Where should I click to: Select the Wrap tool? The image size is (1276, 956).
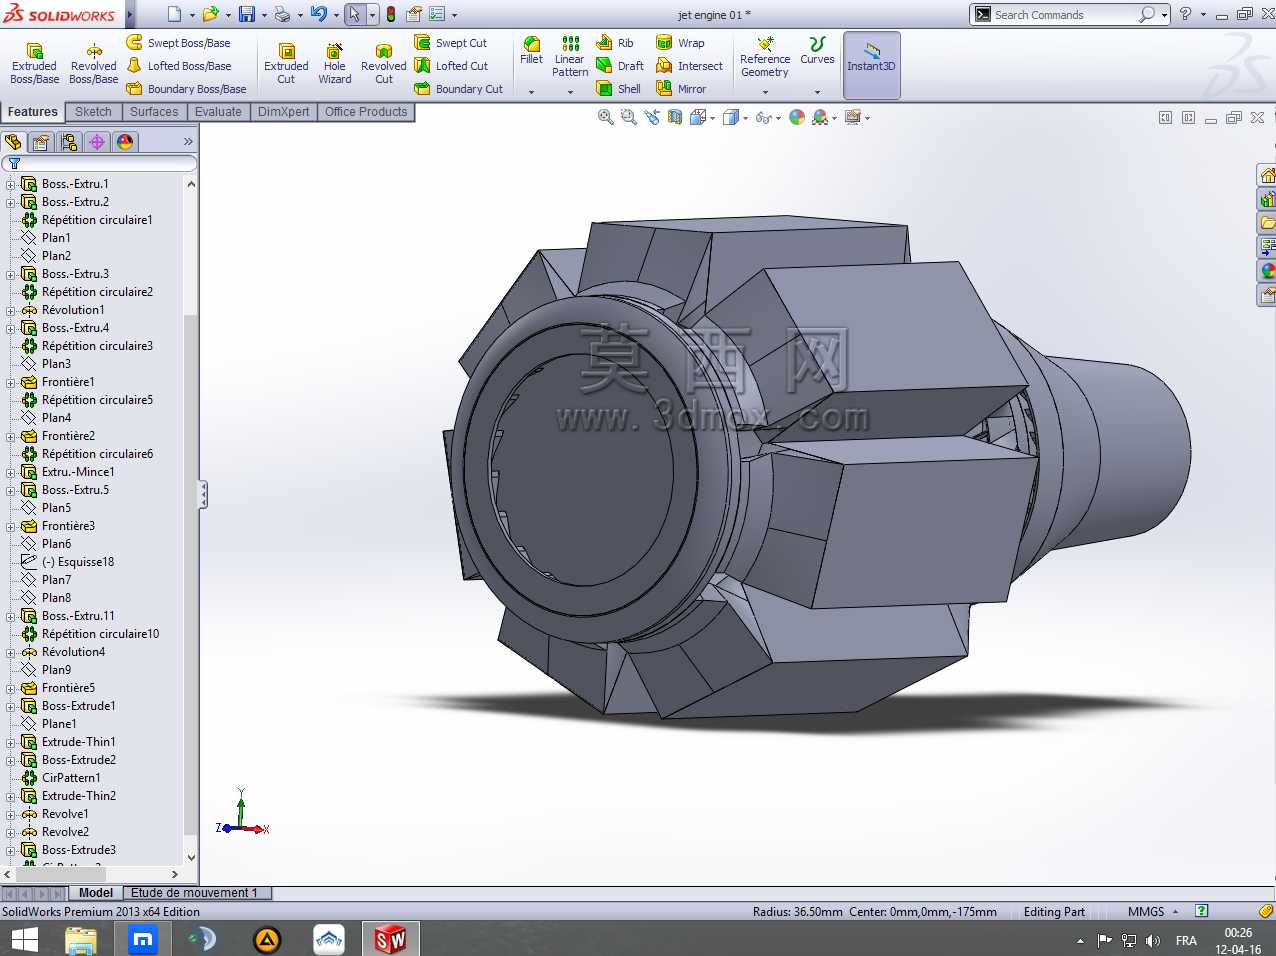click(680, 43)
